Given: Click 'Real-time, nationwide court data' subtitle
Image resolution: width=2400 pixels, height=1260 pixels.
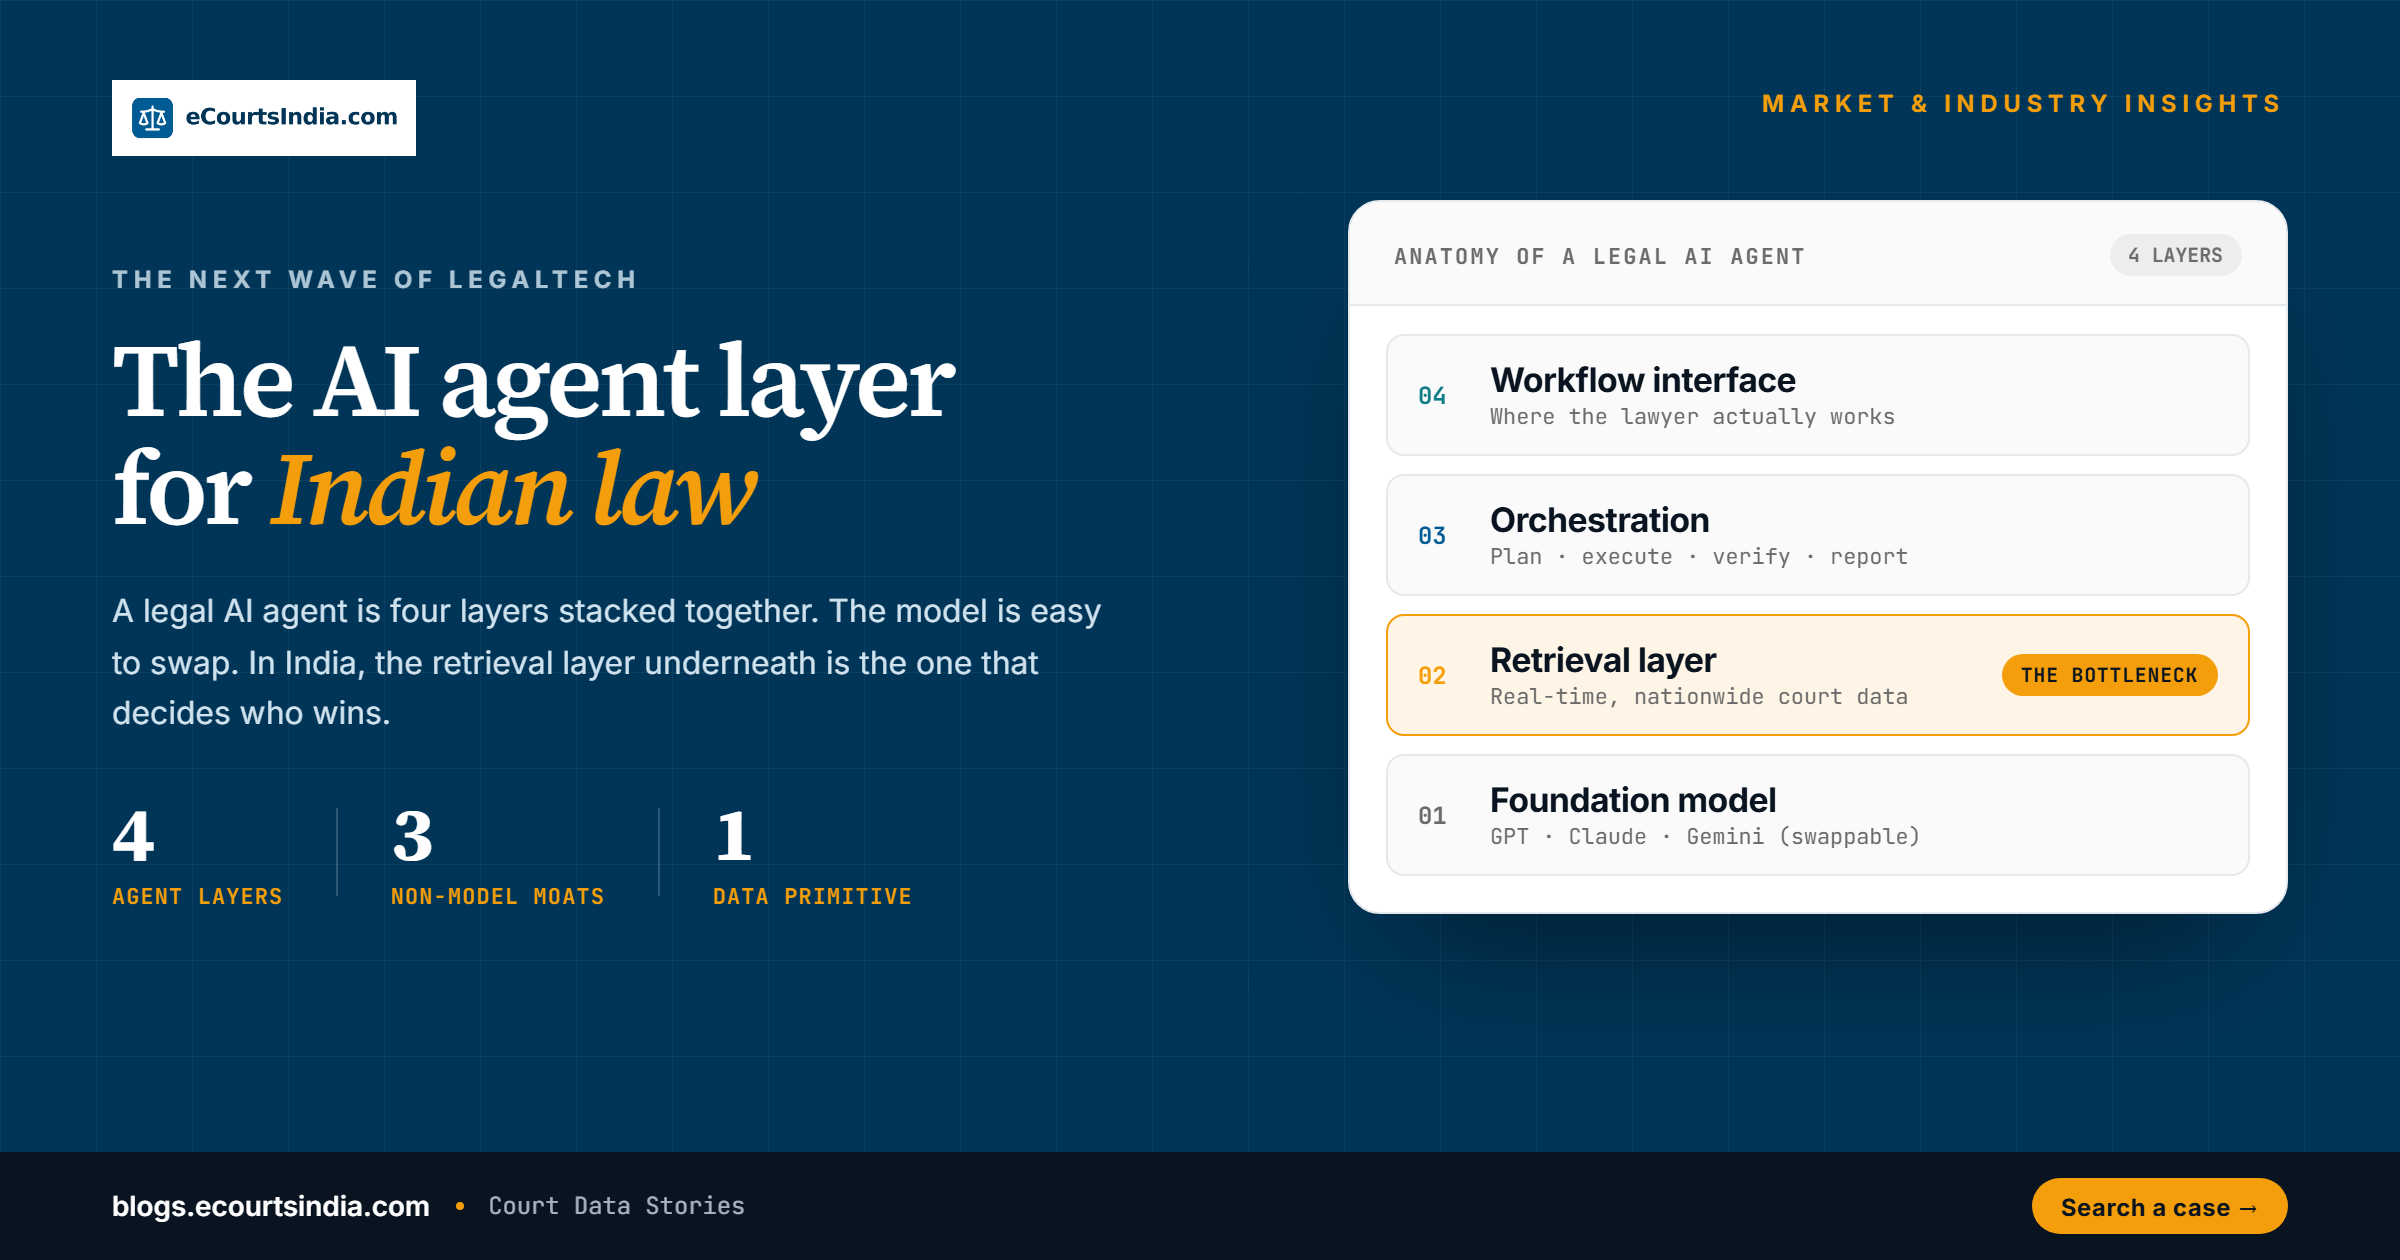Looking at the screenshot, I should (x=1699, y=697).
